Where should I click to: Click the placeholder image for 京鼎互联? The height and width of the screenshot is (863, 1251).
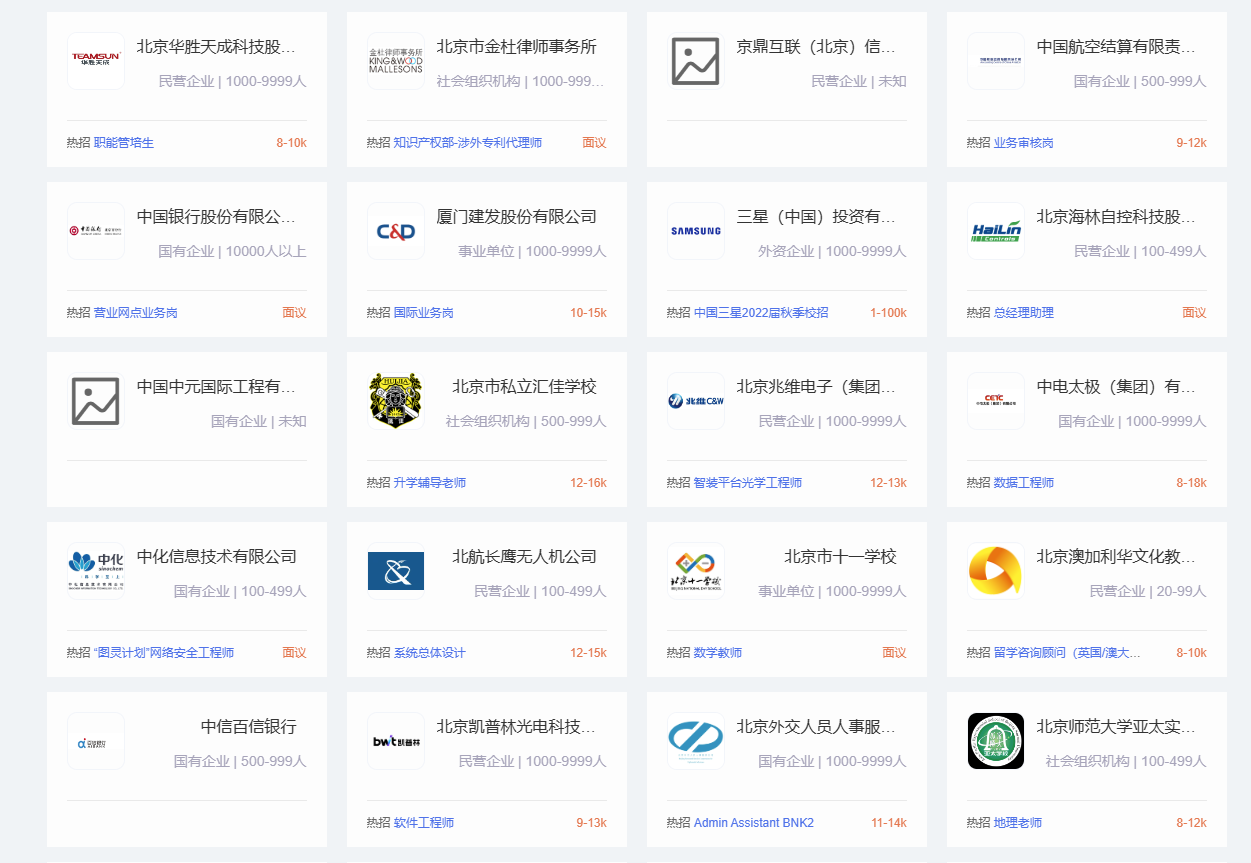point(696,61)
